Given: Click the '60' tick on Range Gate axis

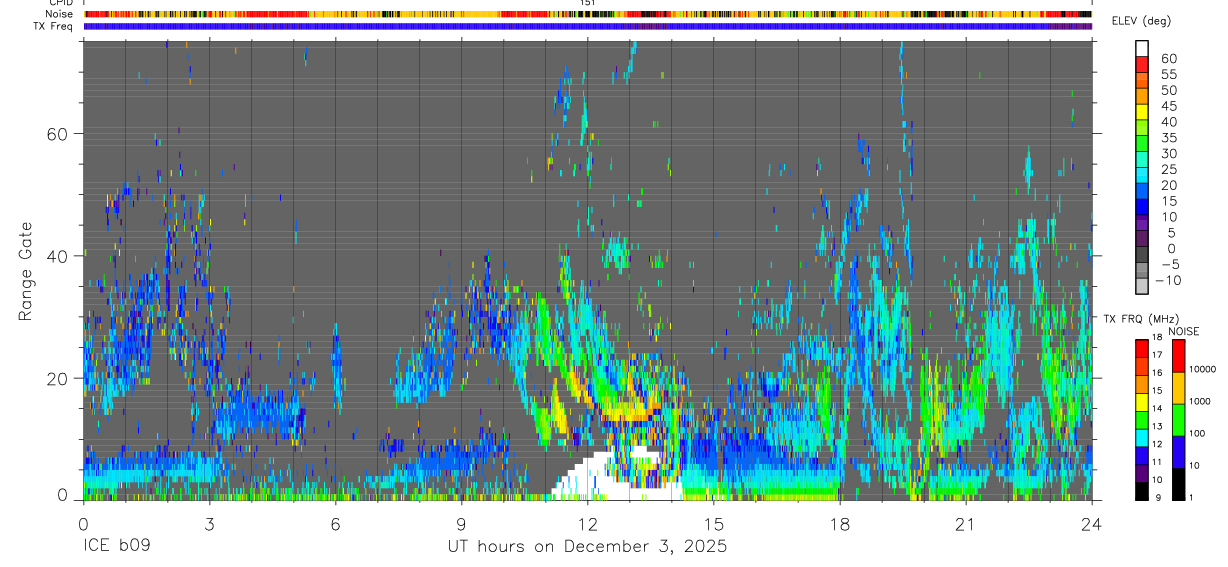Looking at the screenshot, I should 56,134.
